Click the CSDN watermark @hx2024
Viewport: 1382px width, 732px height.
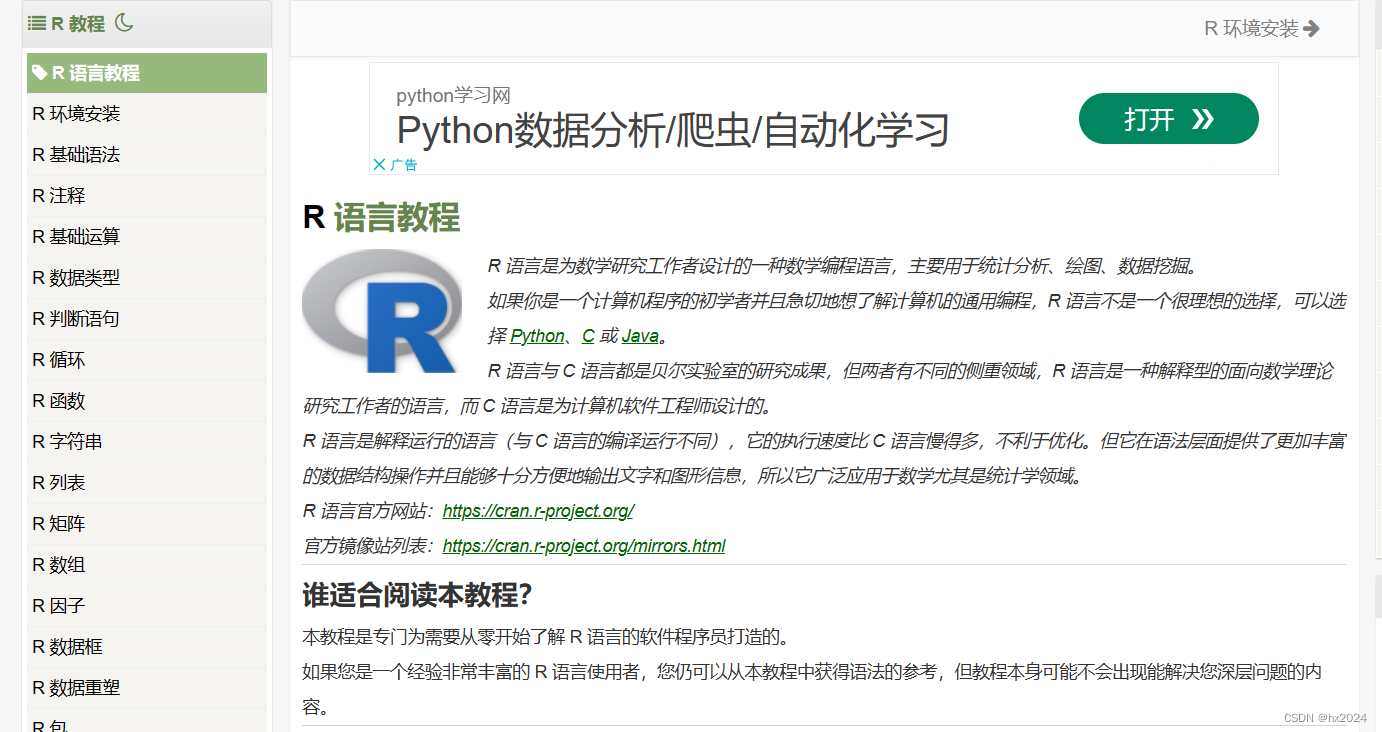pyautogui.click(x=1327, y=718)
